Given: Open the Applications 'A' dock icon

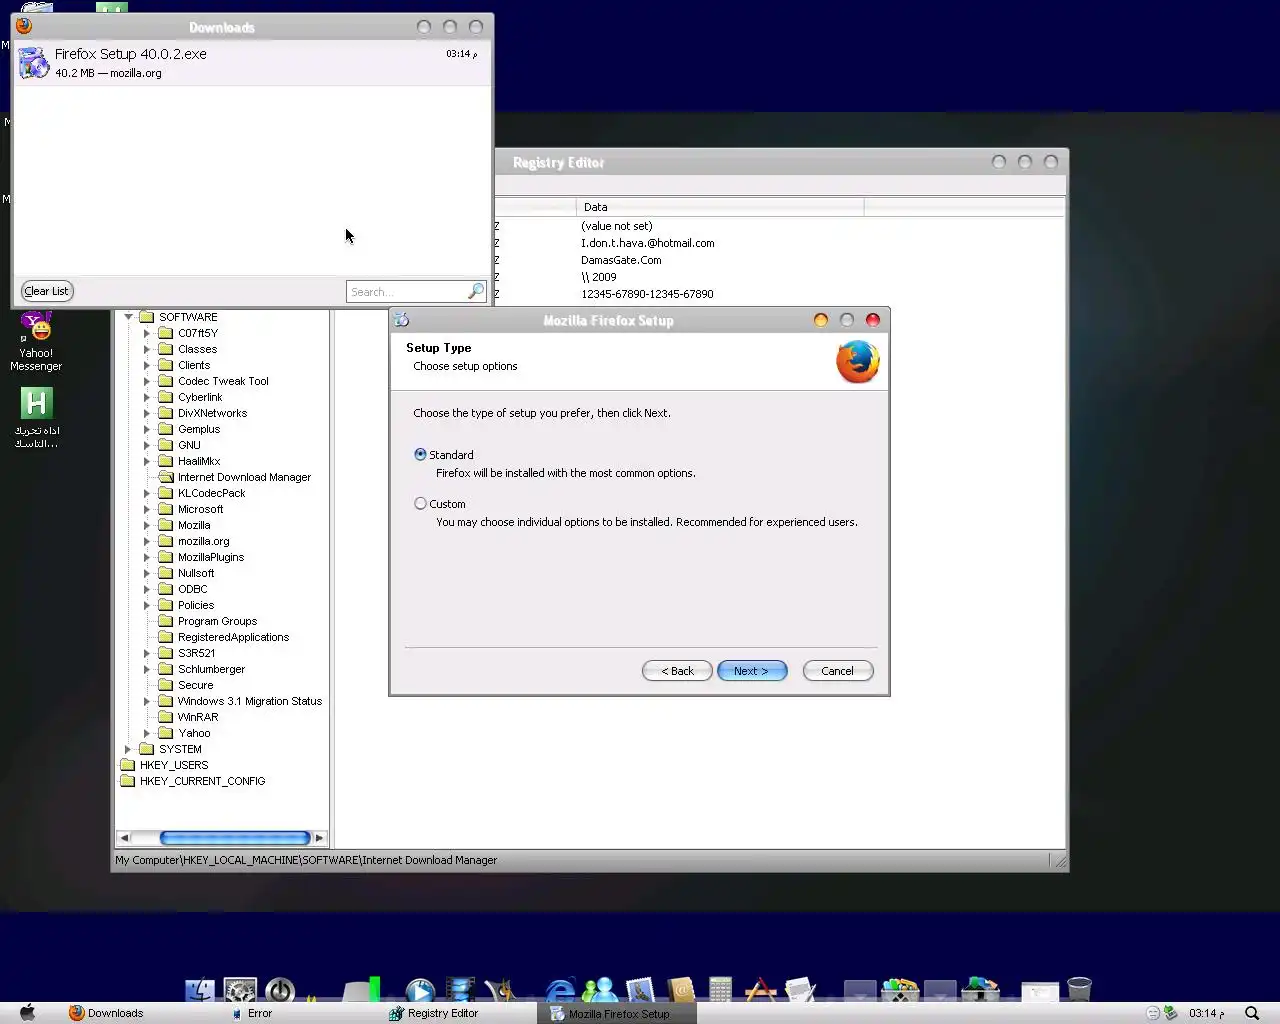Looking at the screenshot, I should 760,989.
